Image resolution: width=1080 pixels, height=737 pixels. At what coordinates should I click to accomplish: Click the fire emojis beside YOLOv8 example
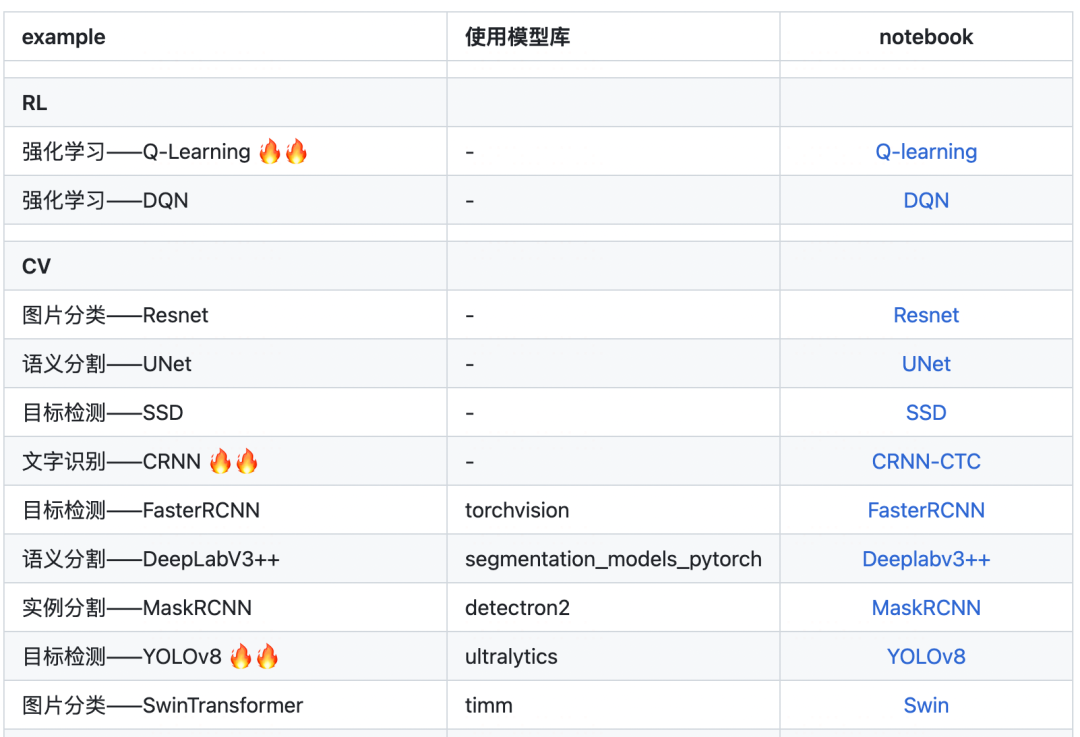pos(253,656)
